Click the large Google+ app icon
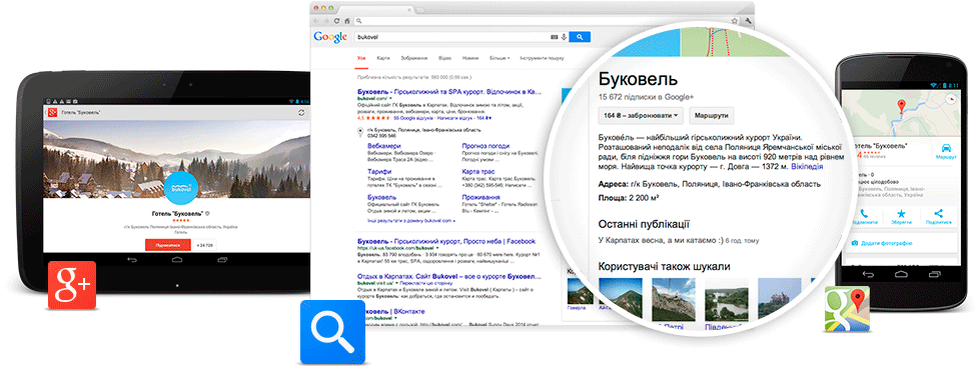This screenshot has width=976, height=366. 72,285
